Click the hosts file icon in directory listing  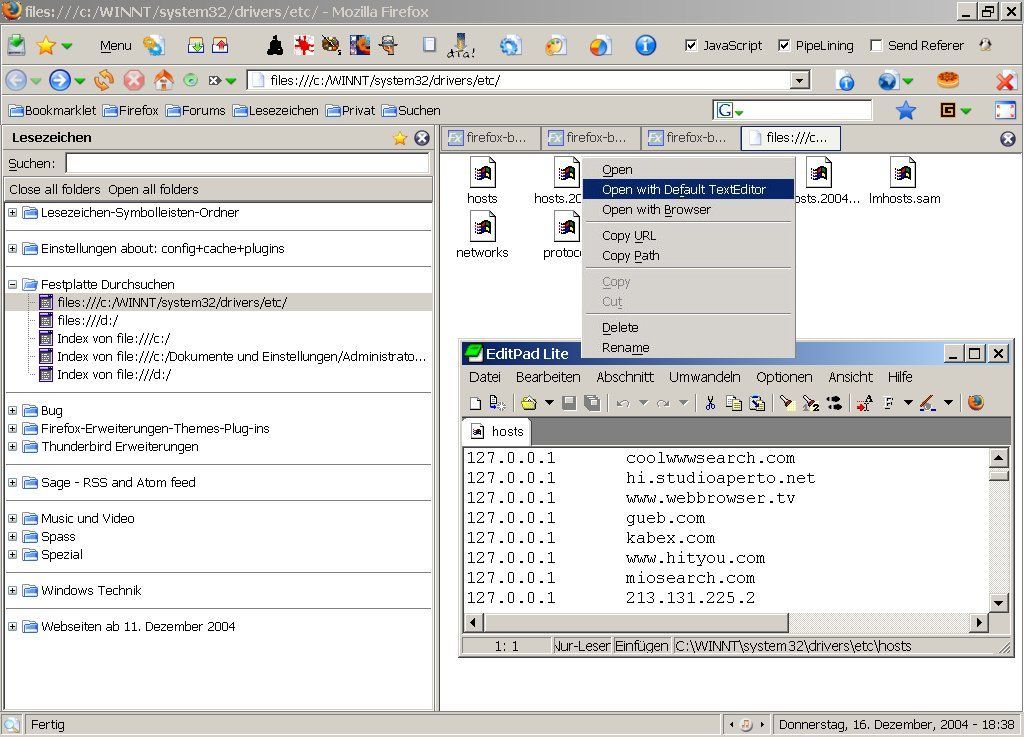(483, 173)
